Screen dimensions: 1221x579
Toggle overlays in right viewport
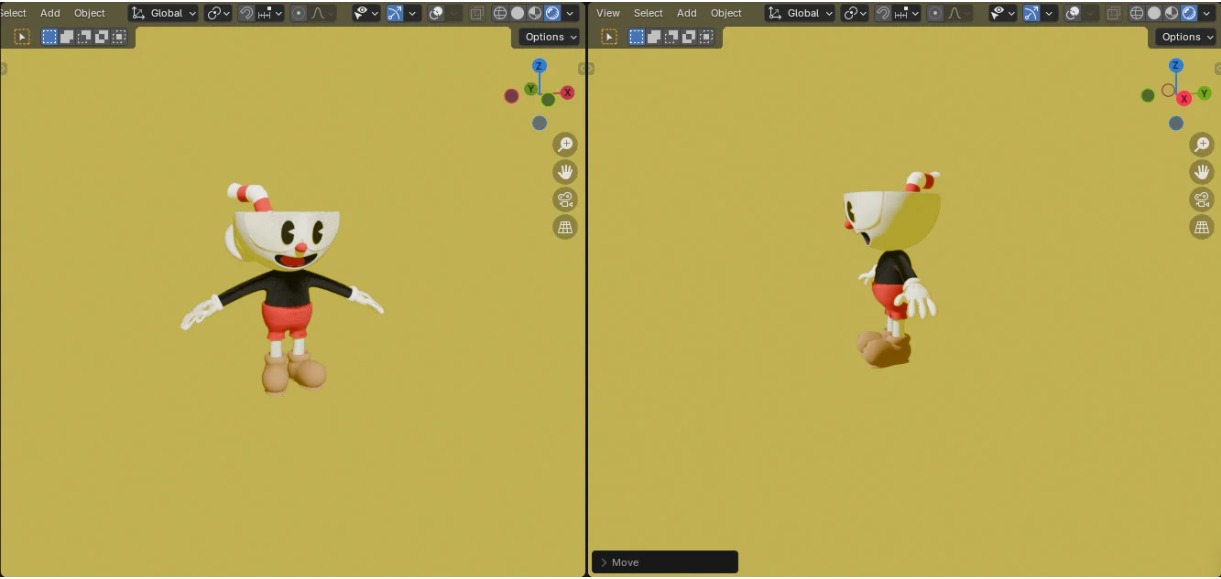pyautogui.click(x=1073, y=13)
